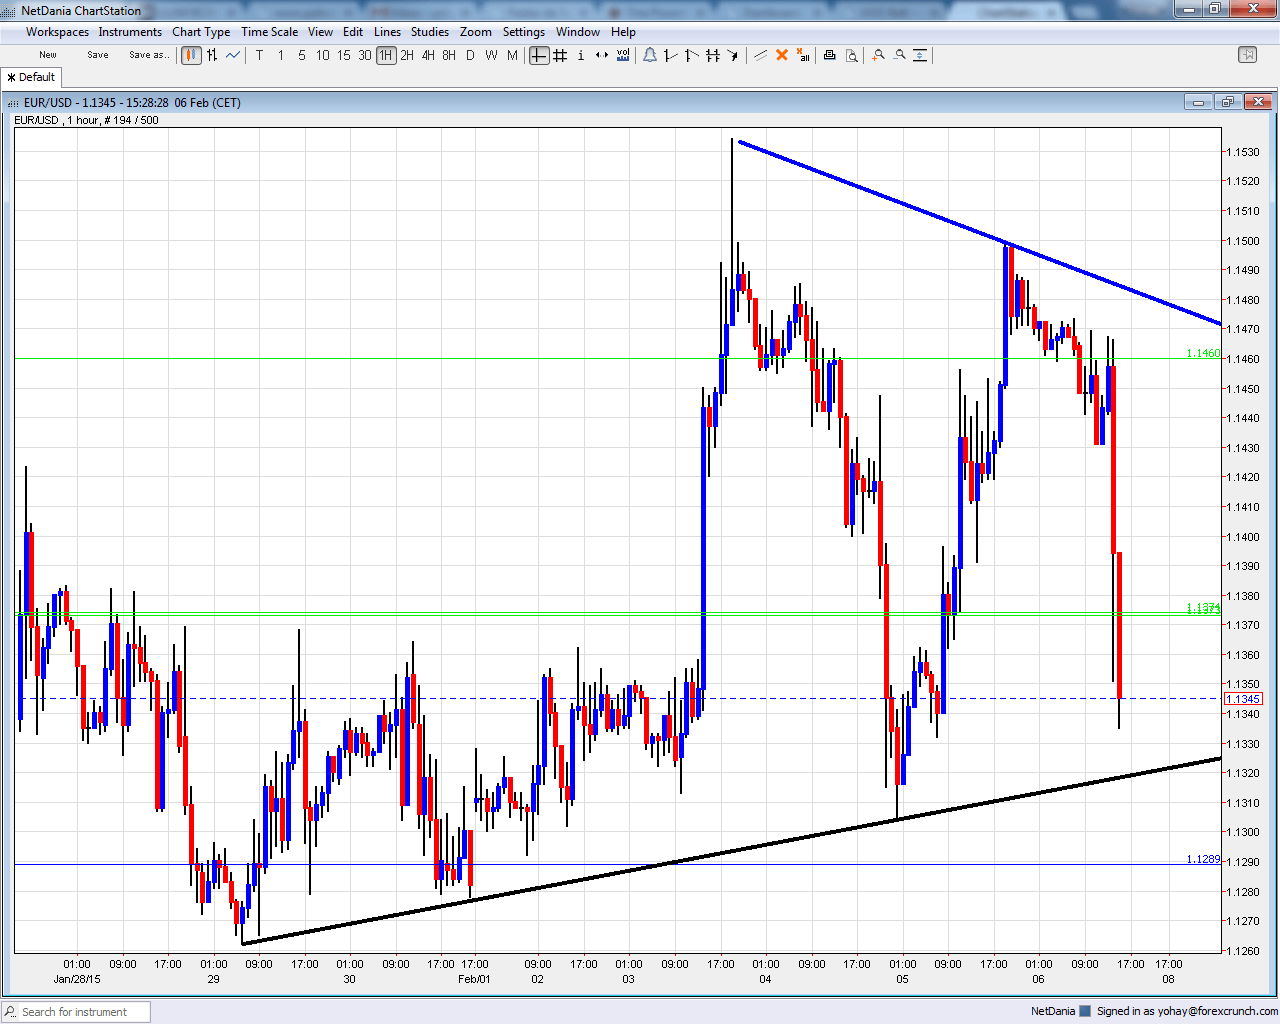
Task: Click the orange delete line icon
Action: [x=782, y=55]
